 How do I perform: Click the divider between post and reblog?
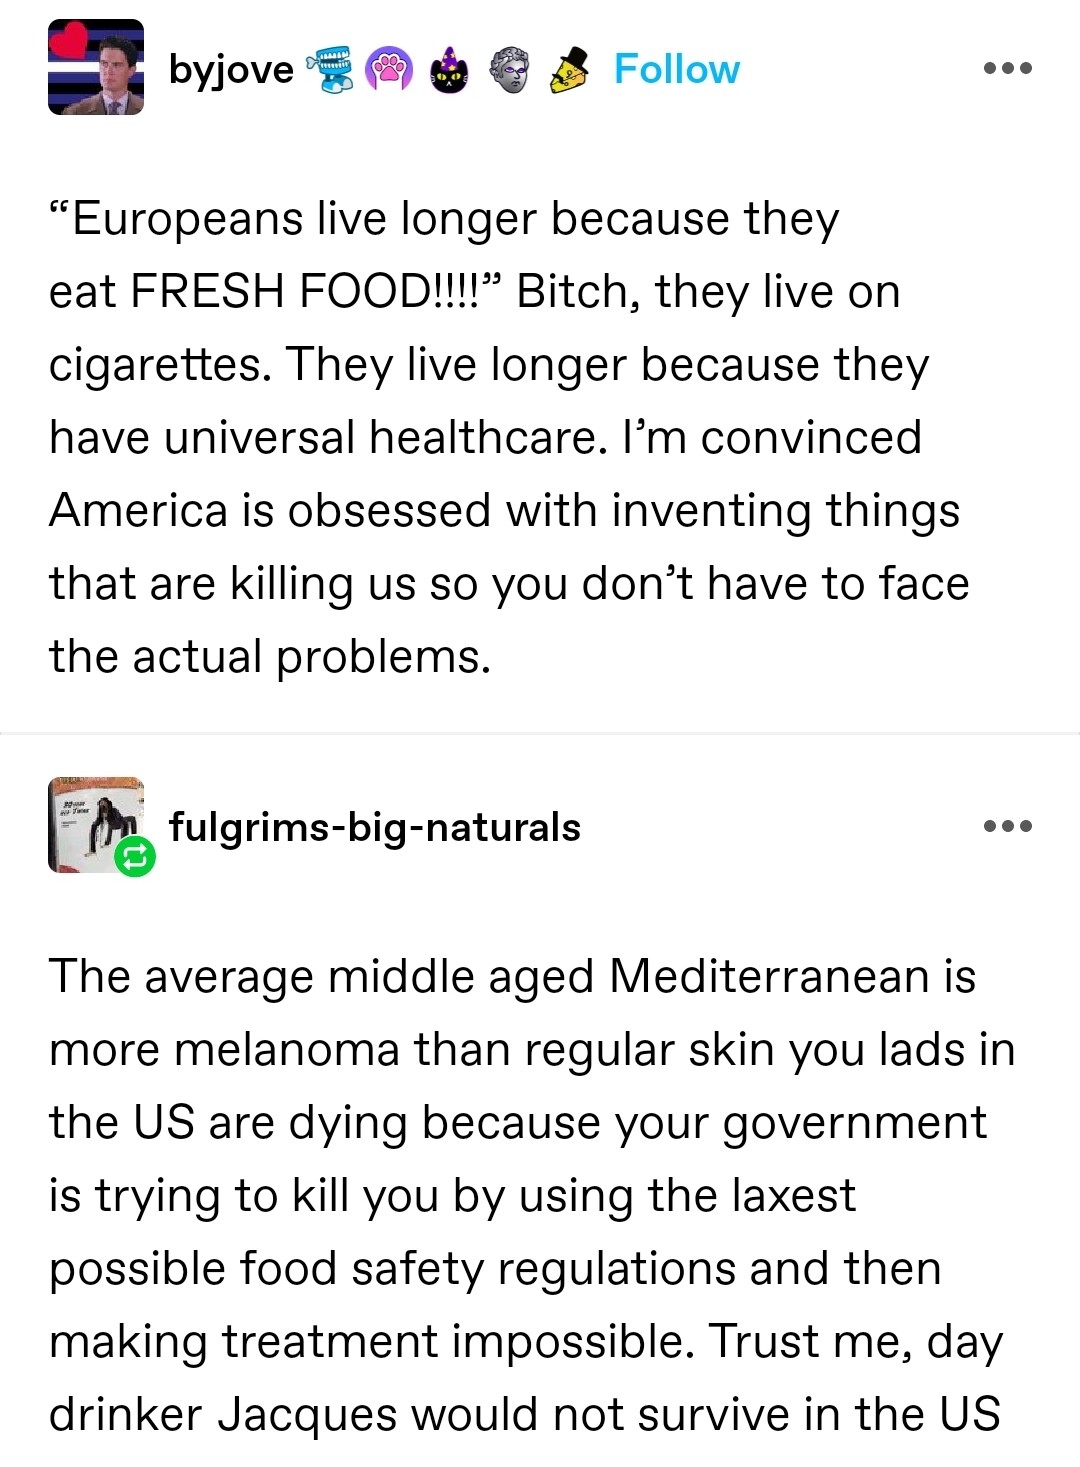click(540, 733)
